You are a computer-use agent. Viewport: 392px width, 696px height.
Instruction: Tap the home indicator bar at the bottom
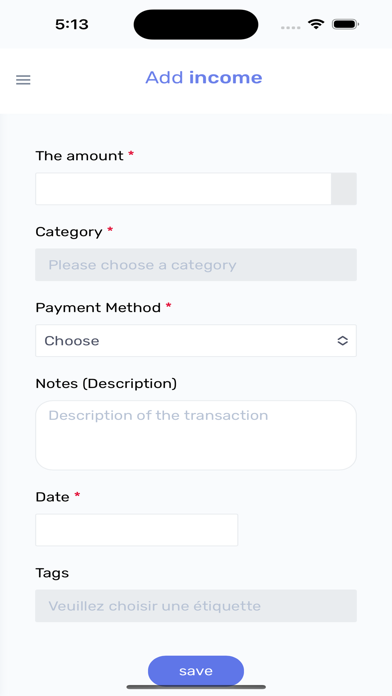pyautogui.click(x=196, y=687)
